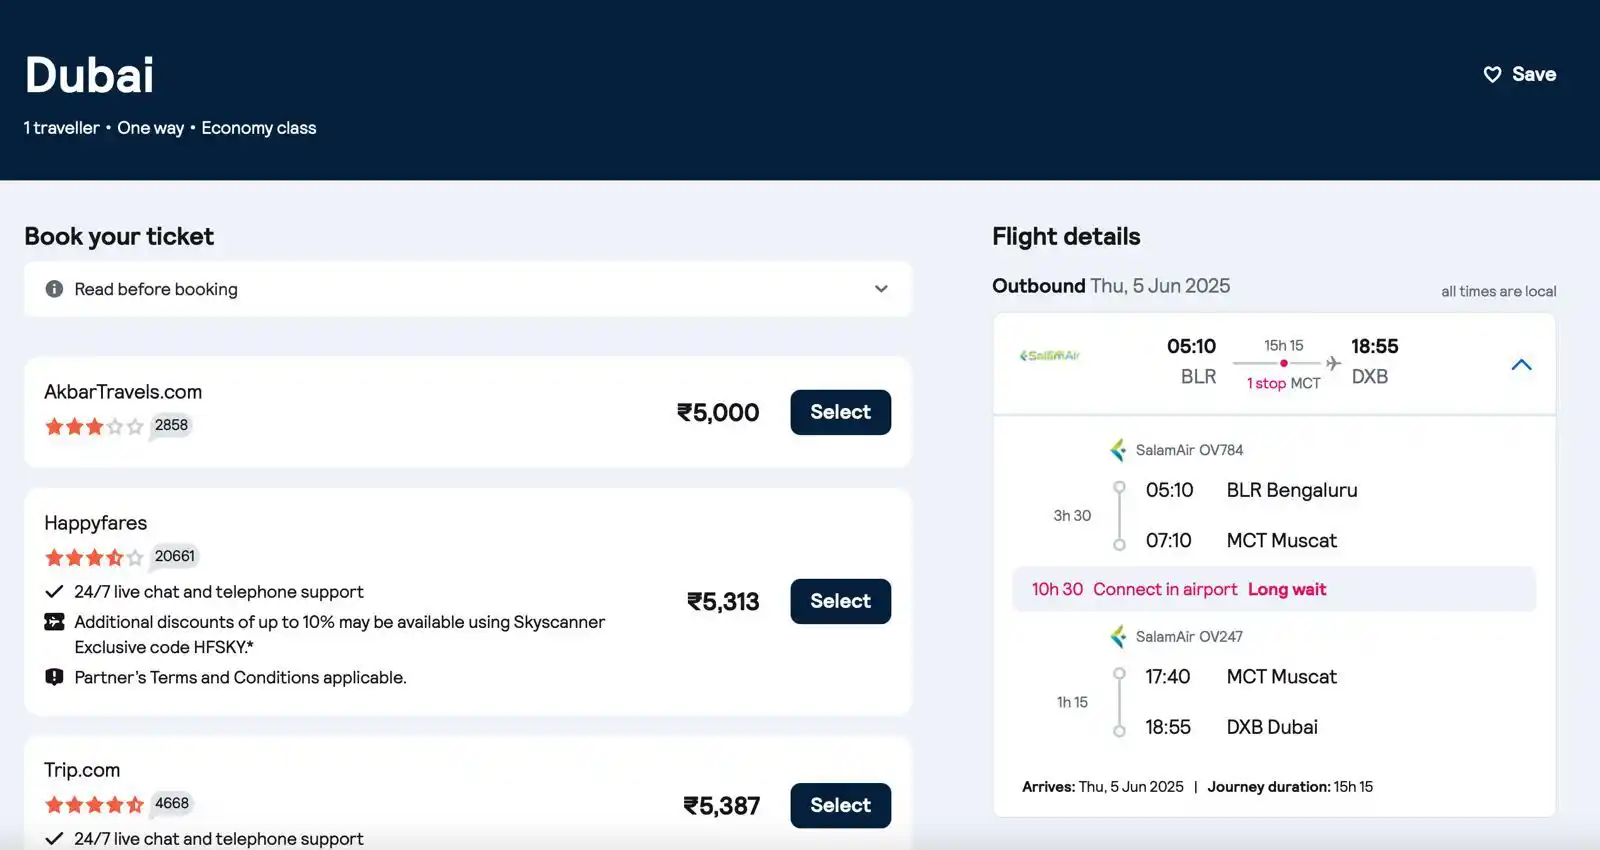
Task: Click Happyfares review count 20661
Action: tap(175, 556)
